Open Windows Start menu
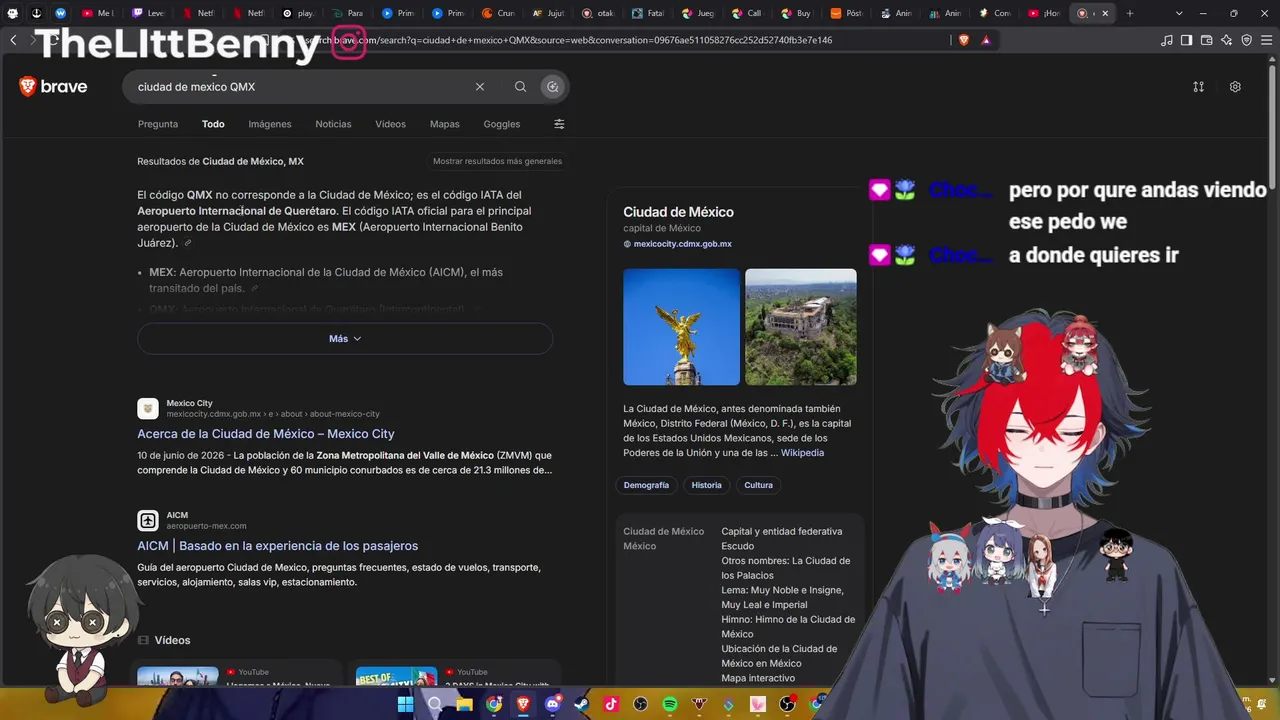The width and height of the screenshot is (1280, 720). pyautogui.click(x=405, y=704)
